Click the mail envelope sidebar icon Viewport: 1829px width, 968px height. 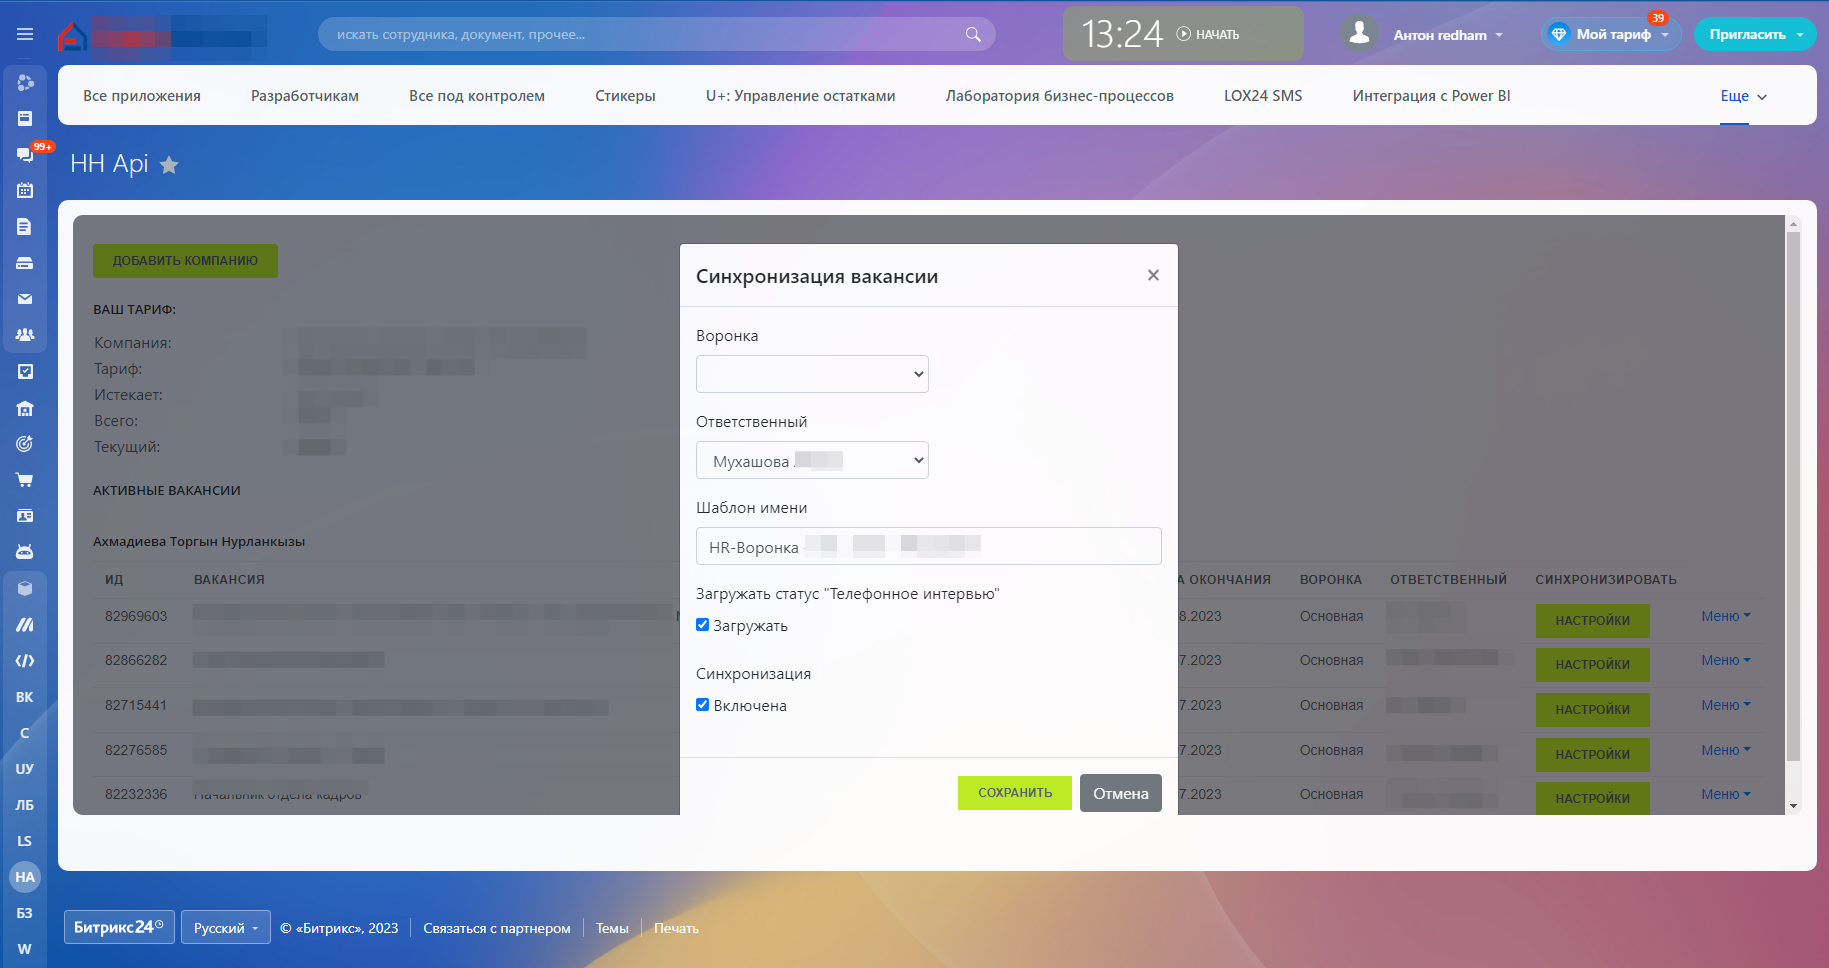pos(25,299)
